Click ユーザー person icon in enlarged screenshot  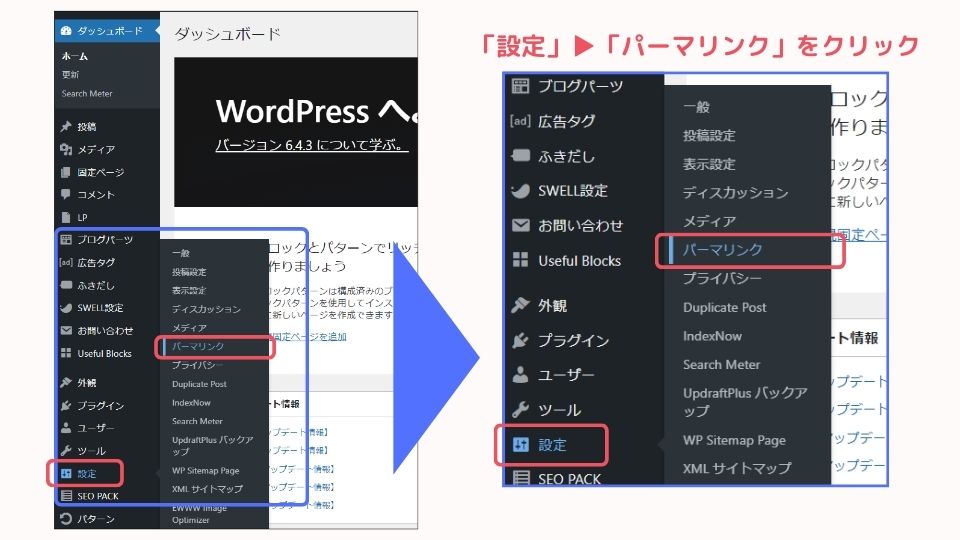pyautogui.click(x=520, y=374)
